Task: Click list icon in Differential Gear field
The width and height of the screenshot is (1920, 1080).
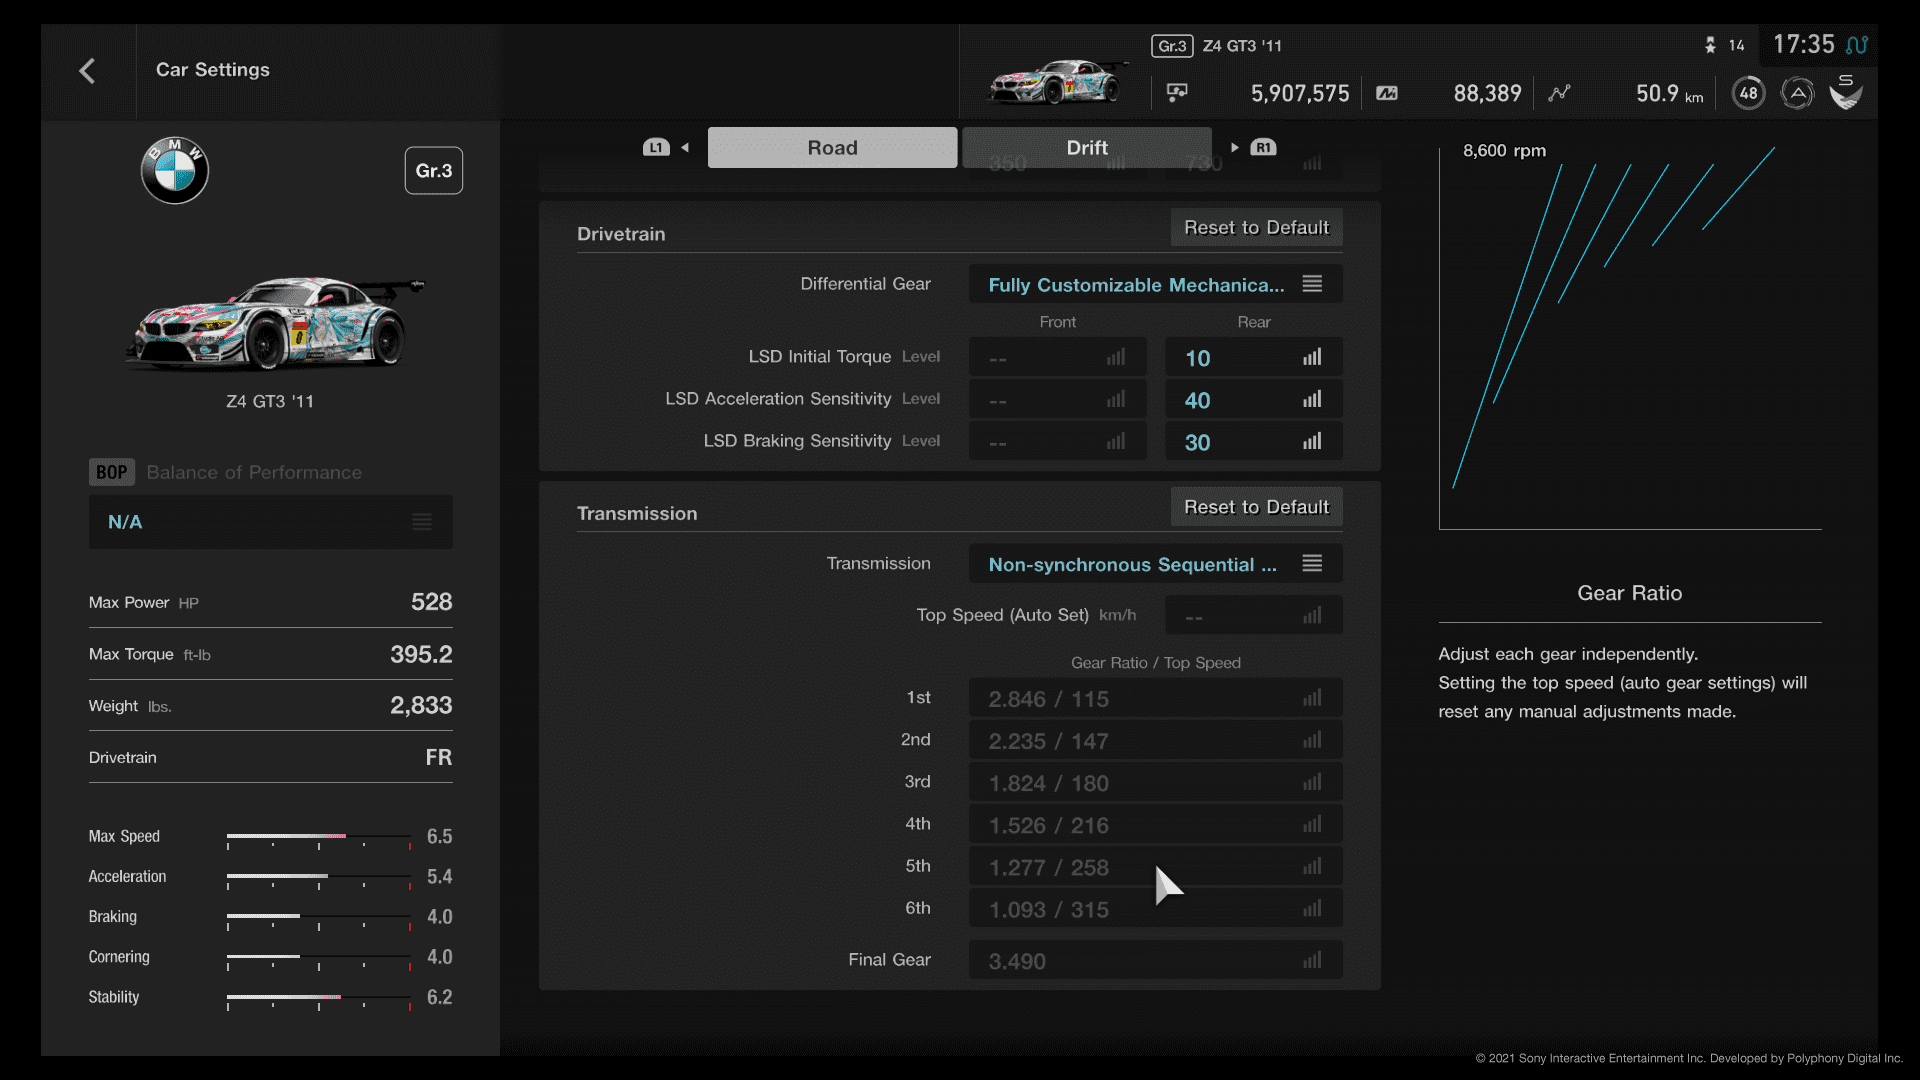Action: point(1312,284)
